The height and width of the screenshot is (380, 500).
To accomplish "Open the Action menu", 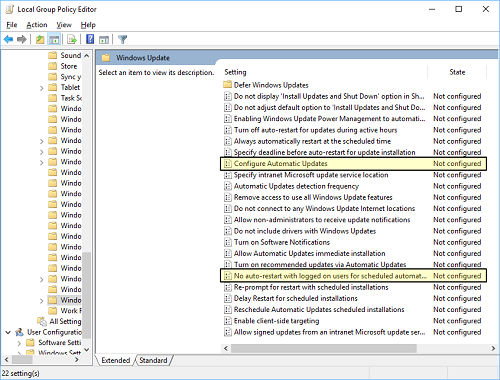I will [37, 25].
